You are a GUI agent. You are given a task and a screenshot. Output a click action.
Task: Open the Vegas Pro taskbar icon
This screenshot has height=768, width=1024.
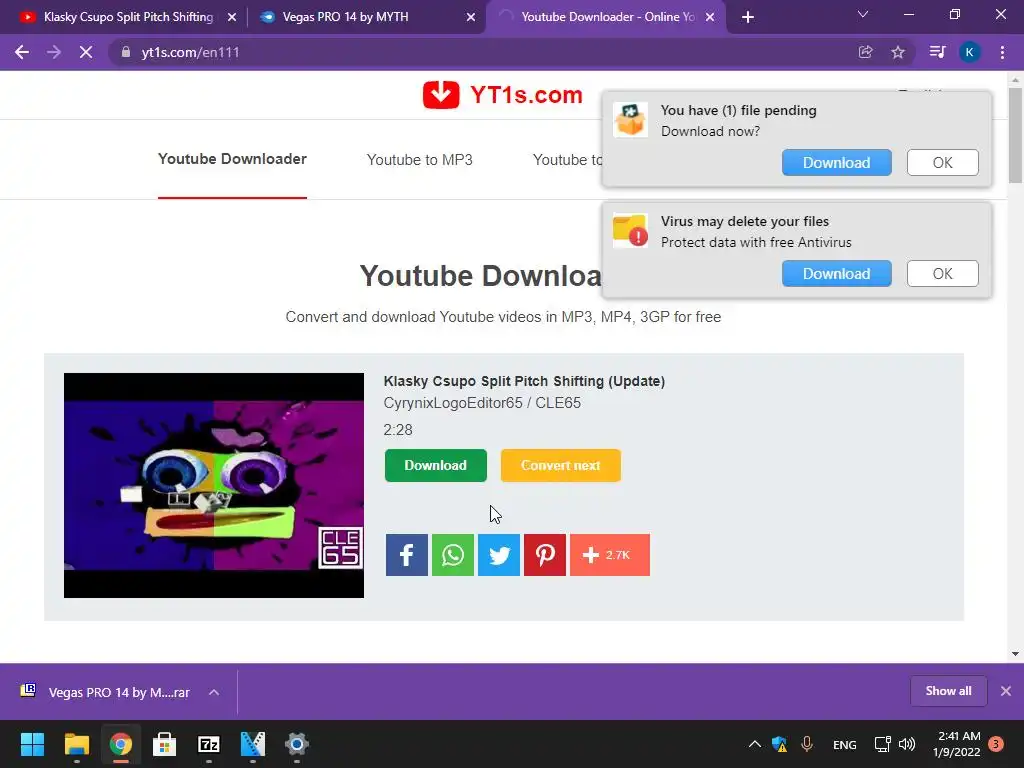(253, 744)
